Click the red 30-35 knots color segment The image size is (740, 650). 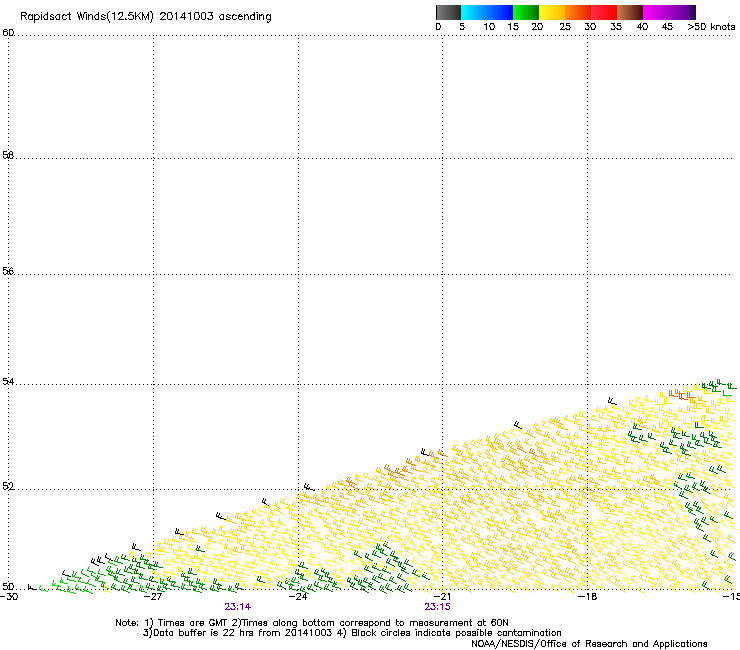pyautogui.click(x=604, y=12)
